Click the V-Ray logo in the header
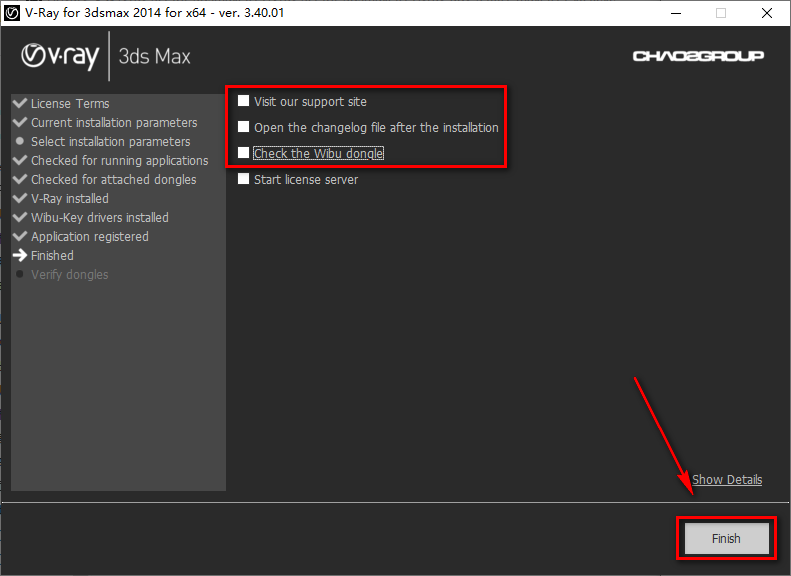This screenshot has width=791, height=576. 60,56
